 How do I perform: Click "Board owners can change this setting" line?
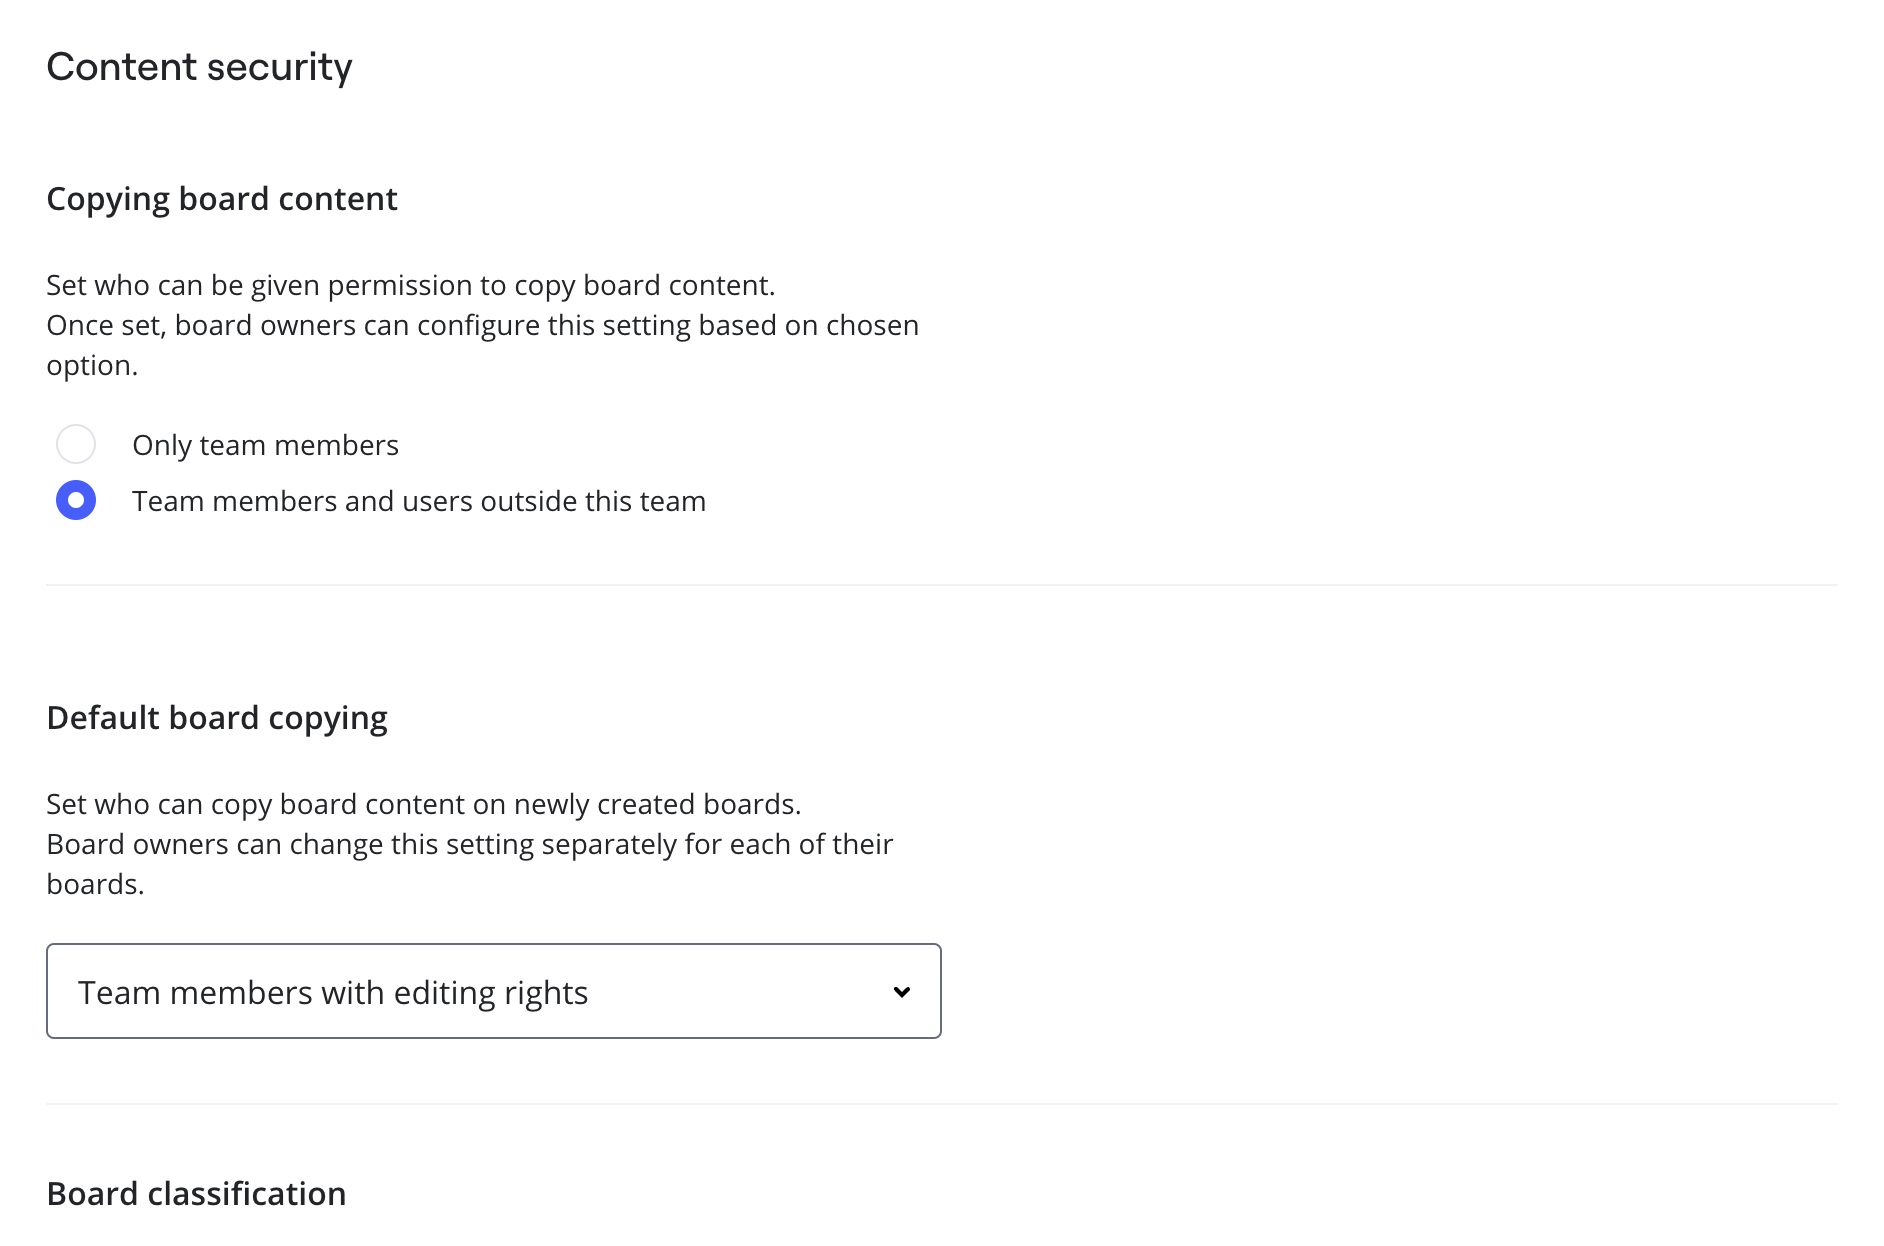469,844
